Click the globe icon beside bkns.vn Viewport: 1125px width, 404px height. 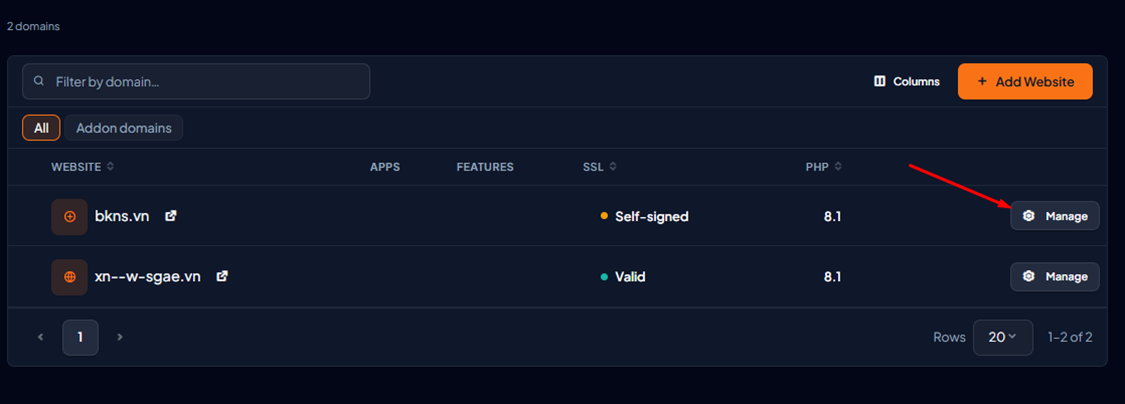pos(70,216)
